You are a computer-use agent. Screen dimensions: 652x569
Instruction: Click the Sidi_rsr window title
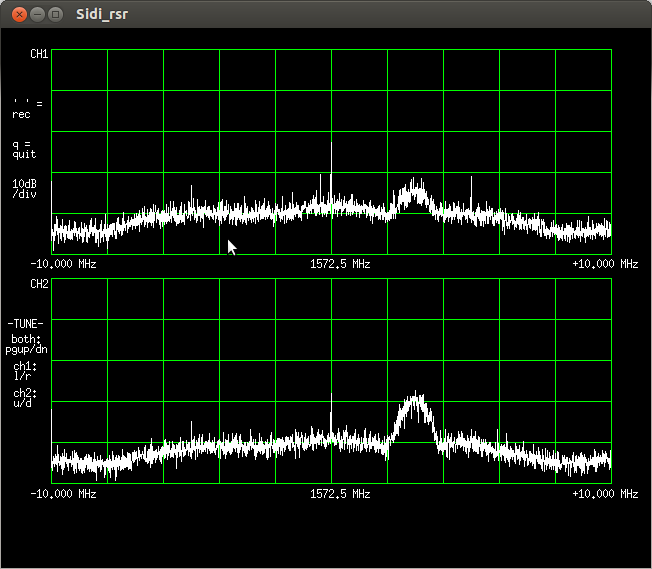(x=102, y=14)
